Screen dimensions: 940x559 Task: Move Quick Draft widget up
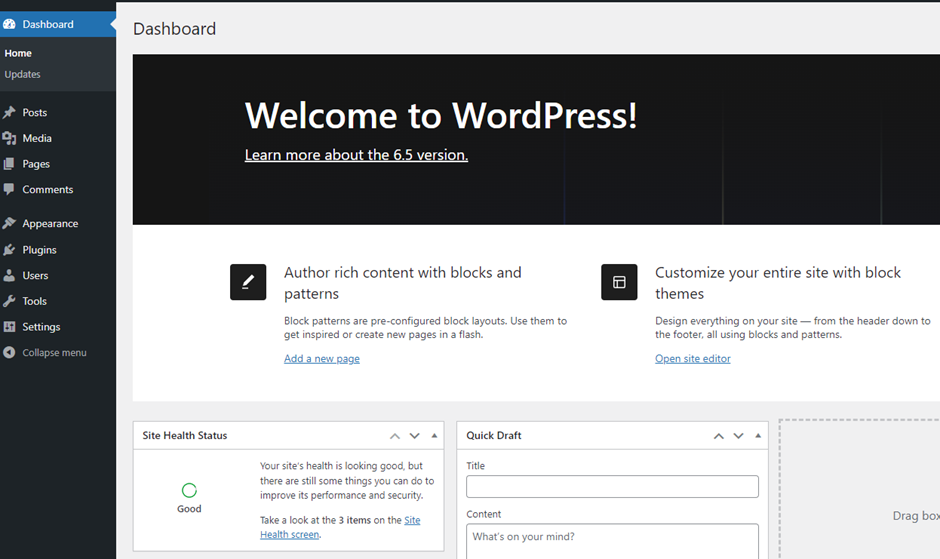719,436
